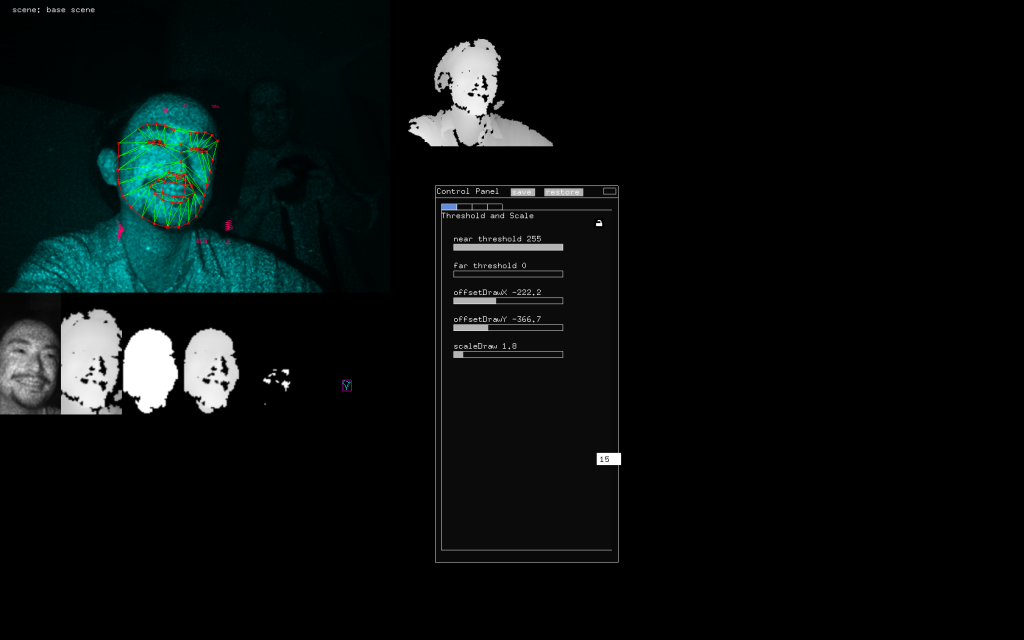This screenshot has height=640, width=1024.
Task: Click the far threshold slider bar
Action: [508, 274]
